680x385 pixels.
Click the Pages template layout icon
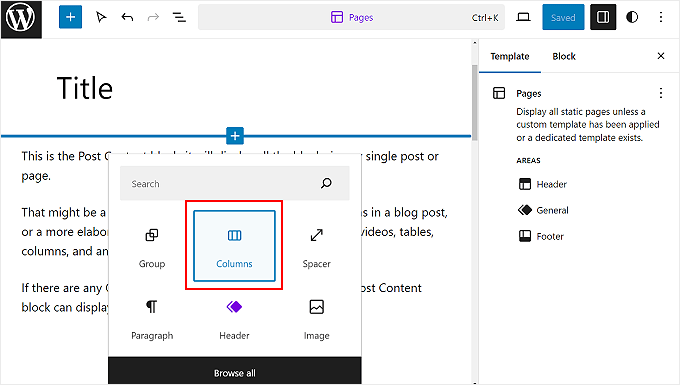499,93
